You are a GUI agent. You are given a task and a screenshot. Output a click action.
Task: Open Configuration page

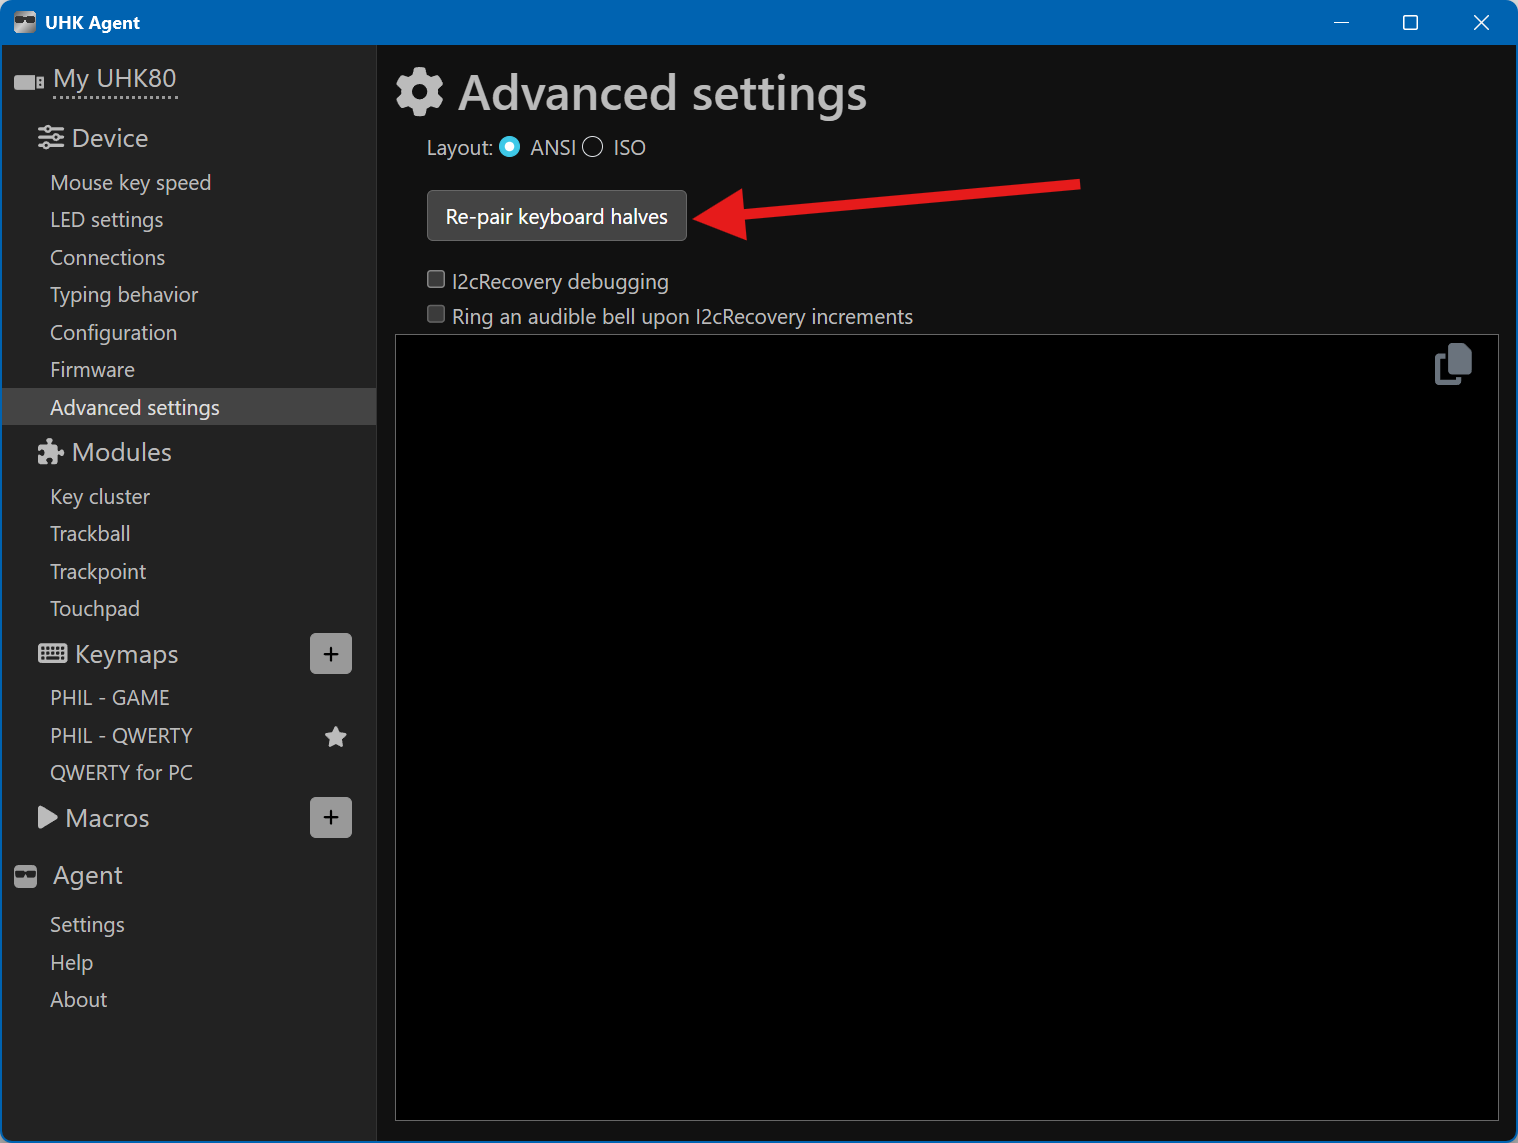[114, 333]
